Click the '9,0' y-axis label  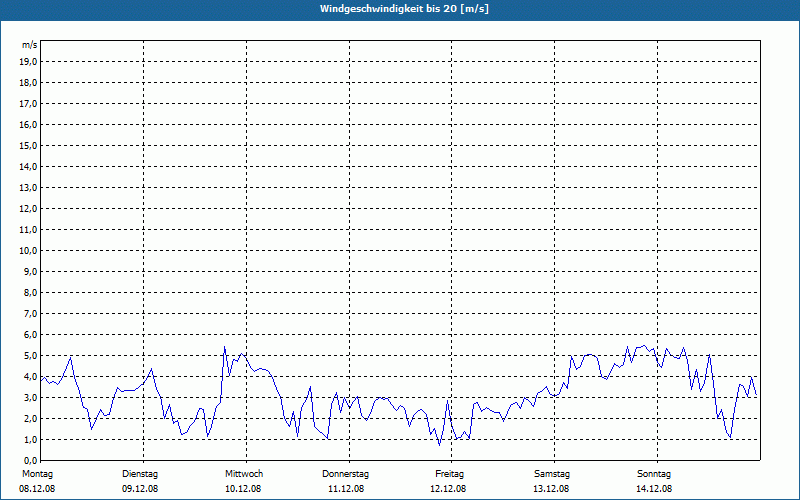point(30,271)
